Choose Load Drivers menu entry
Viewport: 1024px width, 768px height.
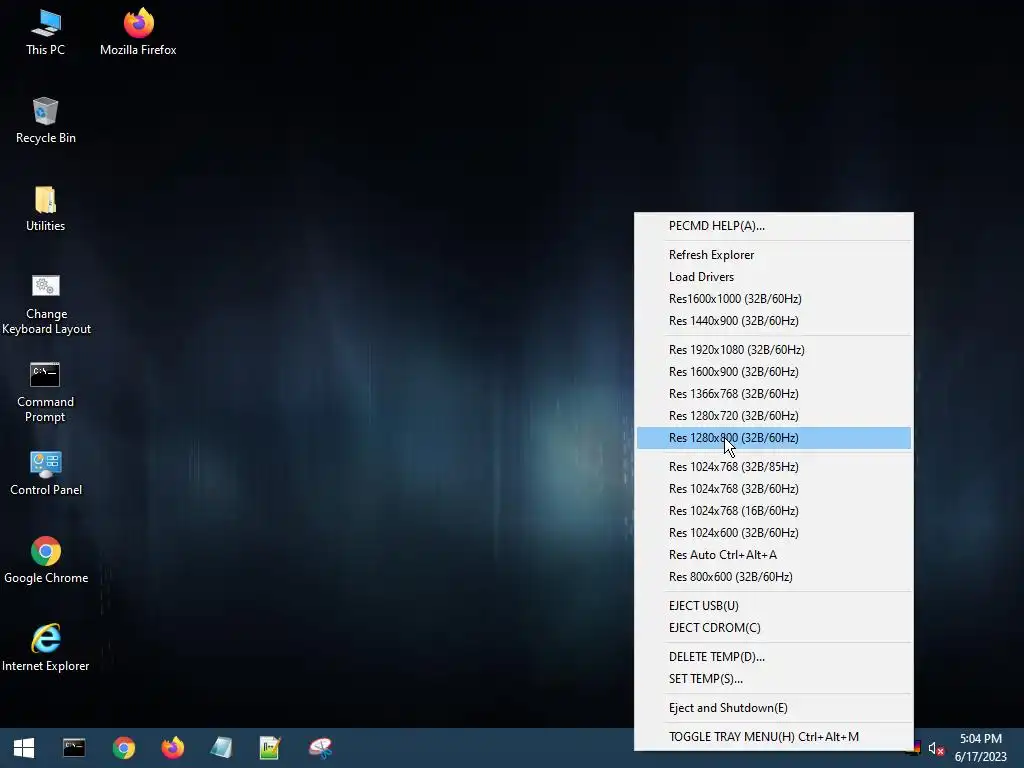point(774,277)
